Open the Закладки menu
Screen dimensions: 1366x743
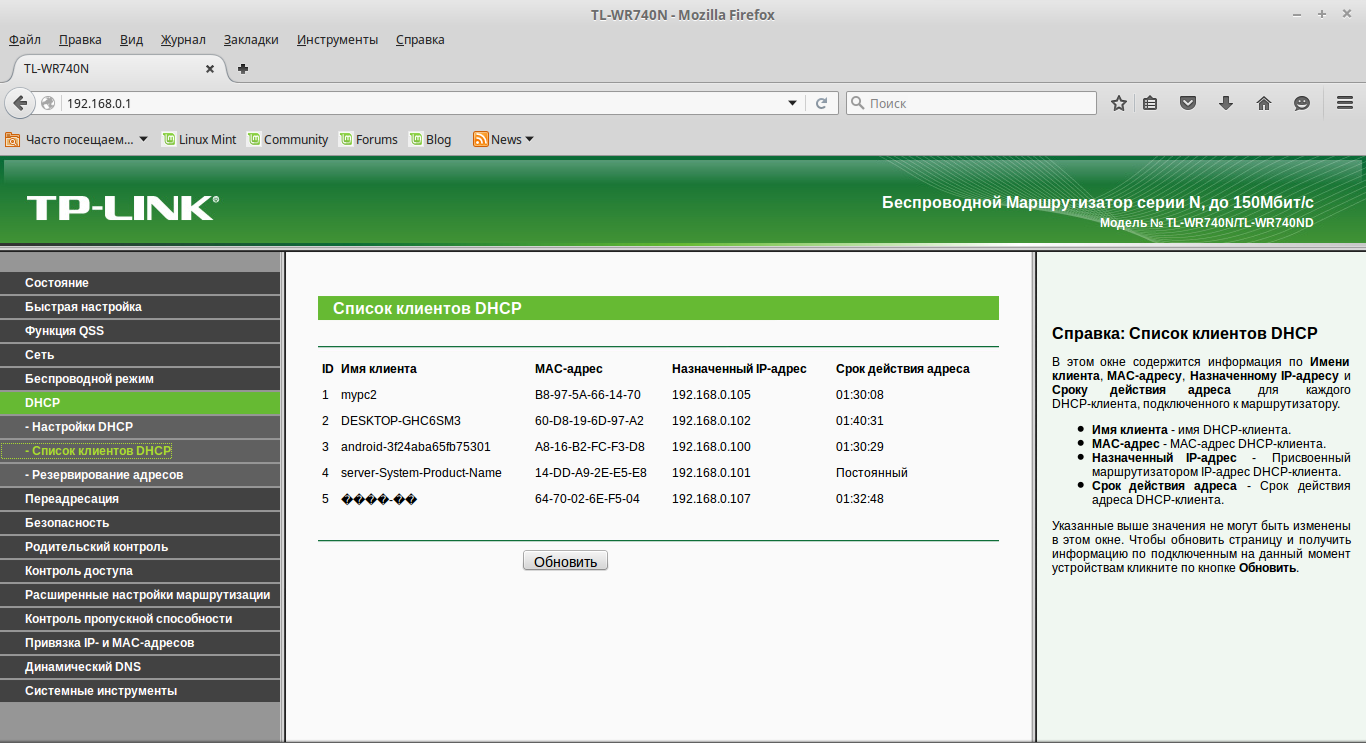coord(251,40)
